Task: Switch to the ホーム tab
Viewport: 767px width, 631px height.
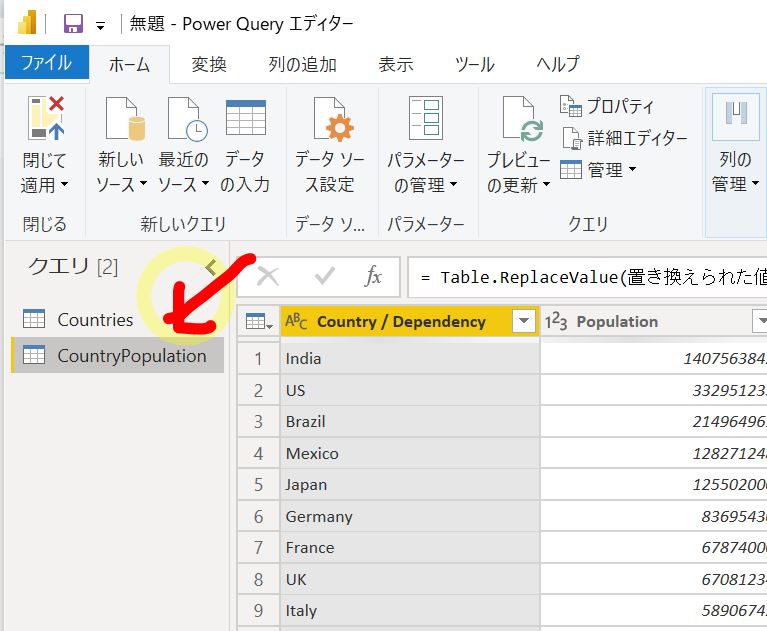Action: tap(129, 64)
